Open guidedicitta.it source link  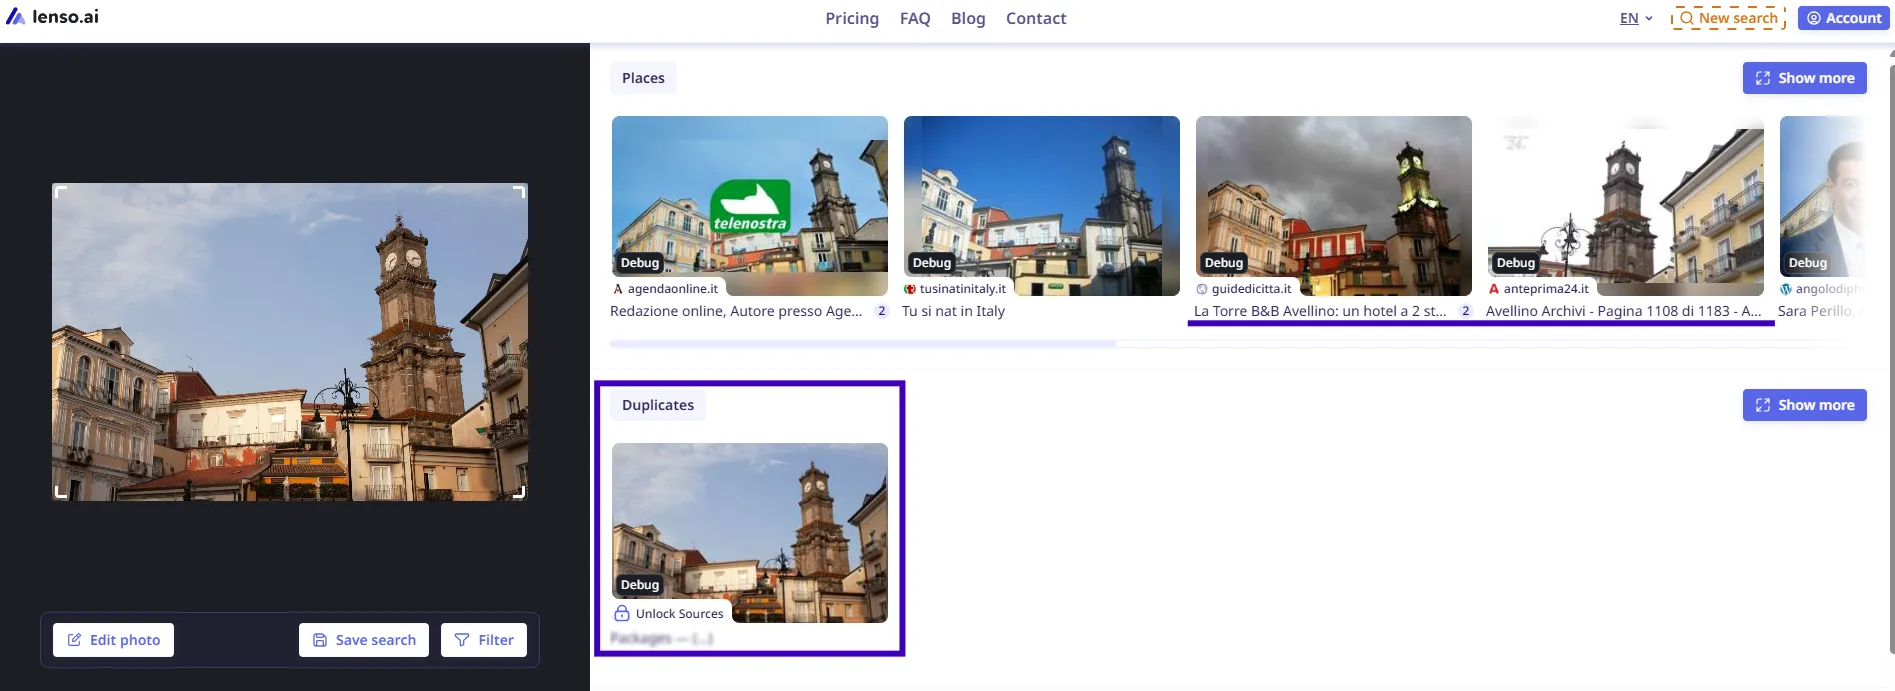pyautogui.click(x=1251, y=289)
